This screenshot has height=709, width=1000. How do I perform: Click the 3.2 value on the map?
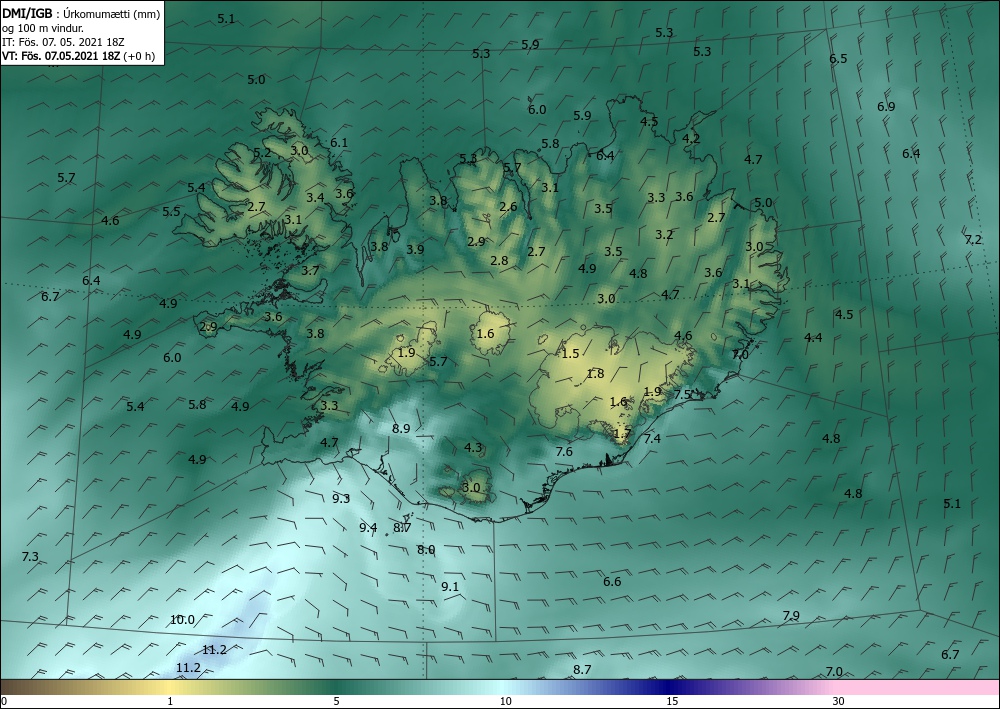[665, 235]
